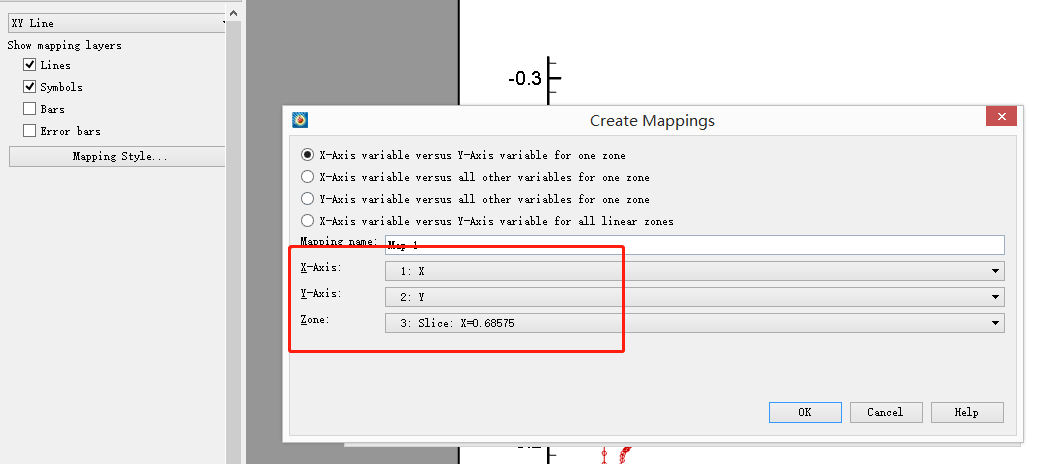1041x464 pixels.
Task: Open the XY Line plot type dropdown
Action: click(x=117, y=23)
